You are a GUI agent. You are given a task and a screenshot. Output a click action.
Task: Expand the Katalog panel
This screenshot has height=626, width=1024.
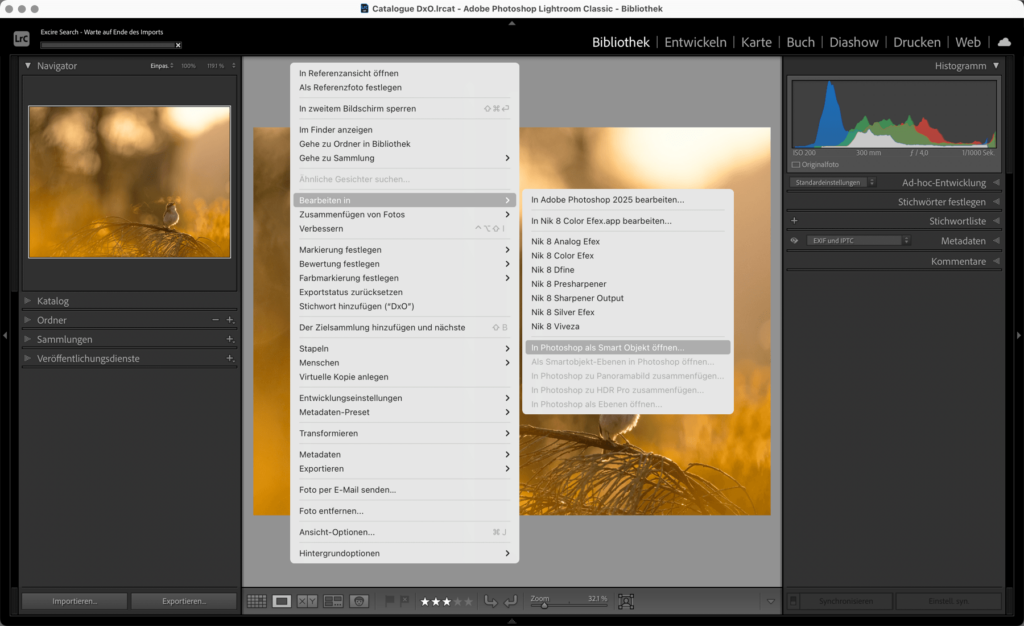pos(27,301)
